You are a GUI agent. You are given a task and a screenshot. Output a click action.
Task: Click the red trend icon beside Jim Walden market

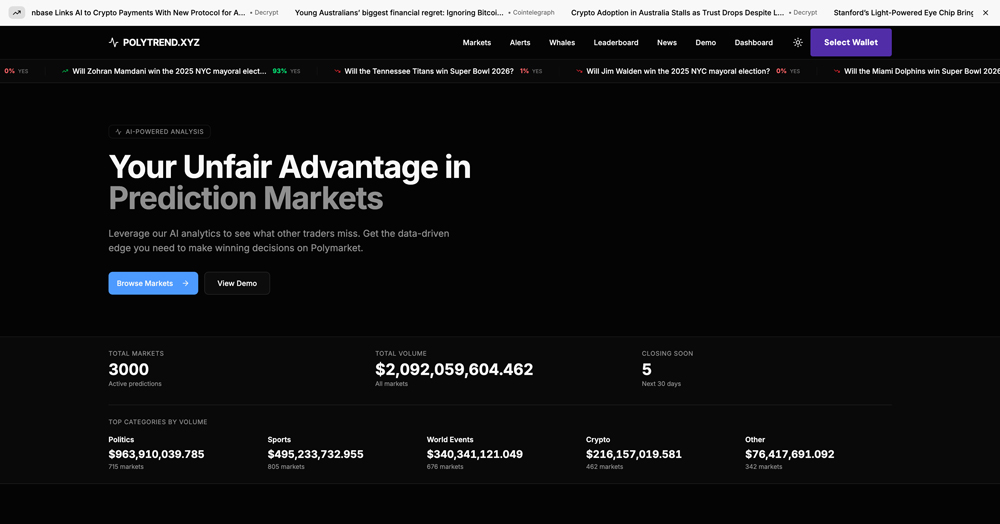(579, 72)
